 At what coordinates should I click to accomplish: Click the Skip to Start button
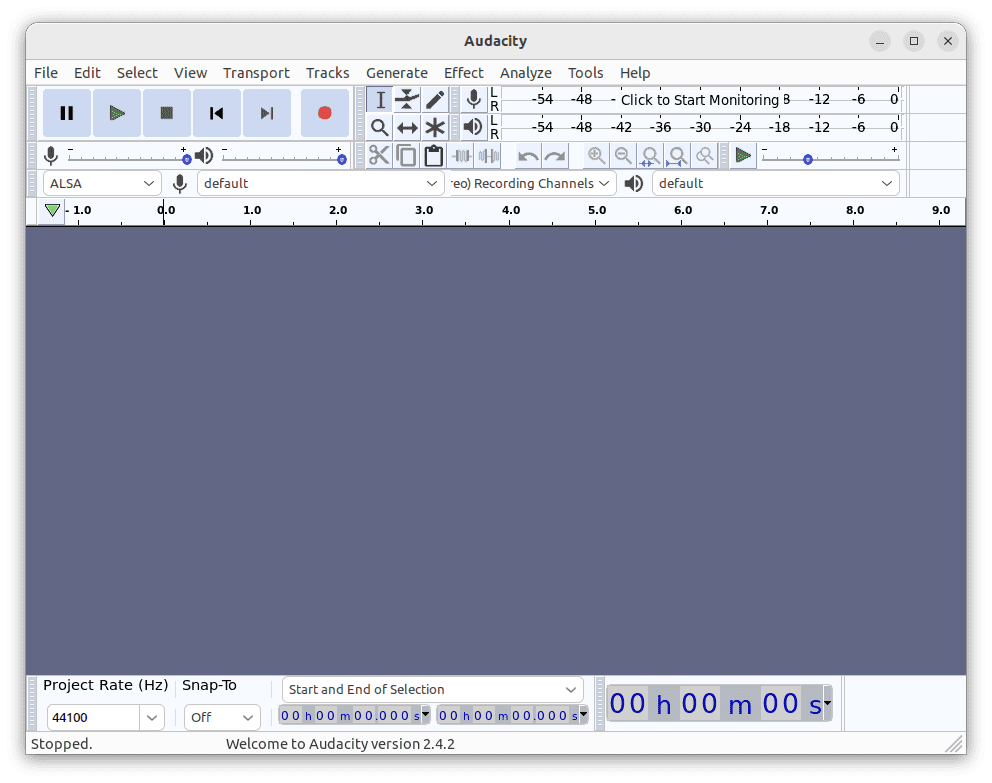point(217,113)
